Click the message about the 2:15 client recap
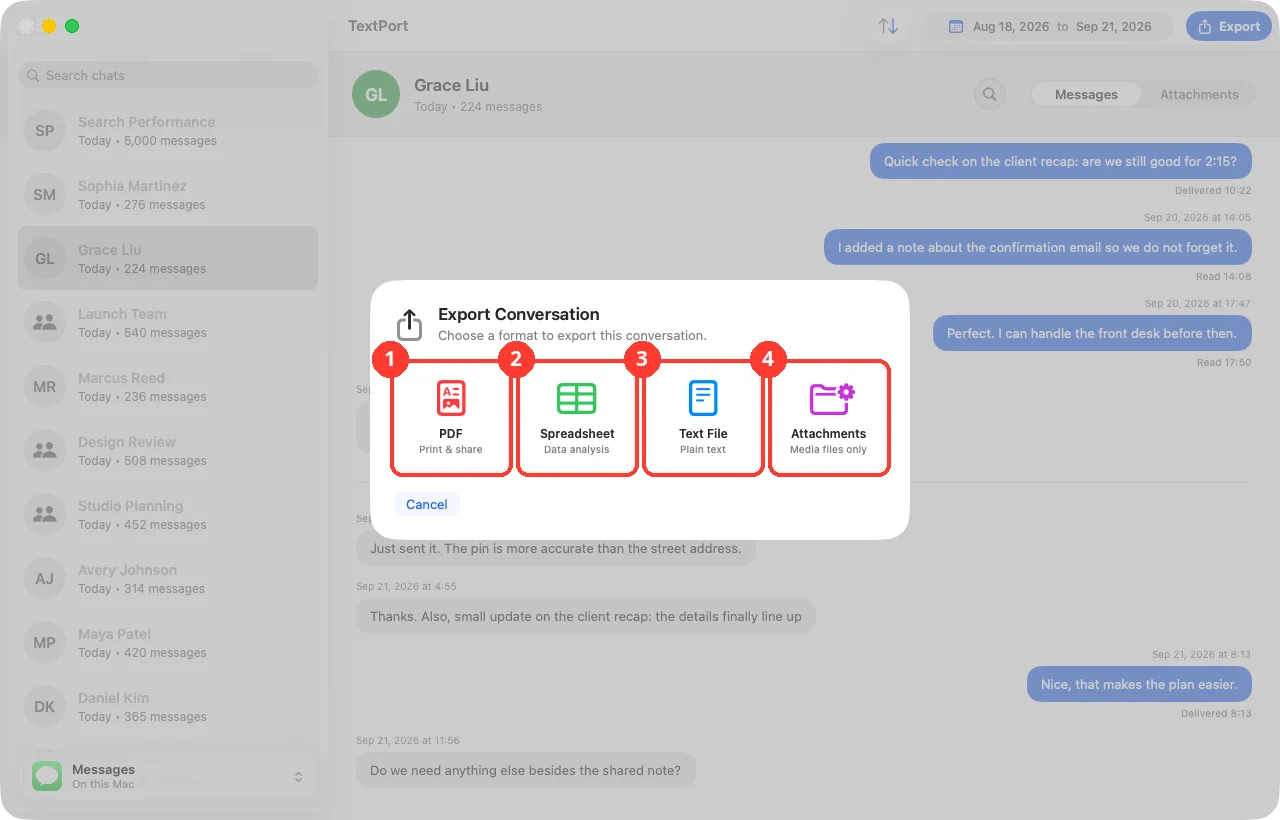1280x820 pixels. [x=1060, y=161]
